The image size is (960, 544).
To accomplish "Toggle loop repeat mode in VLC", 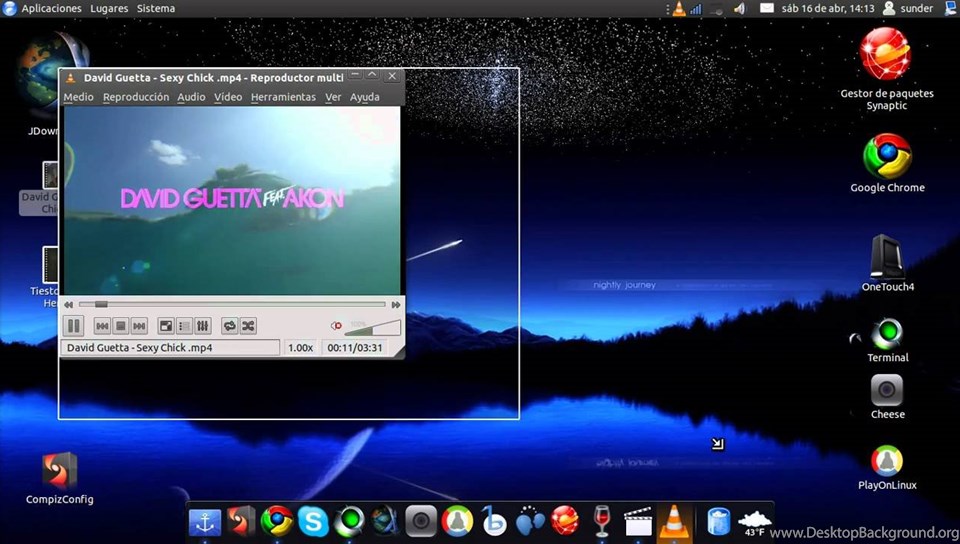I will tap(230, 326).
